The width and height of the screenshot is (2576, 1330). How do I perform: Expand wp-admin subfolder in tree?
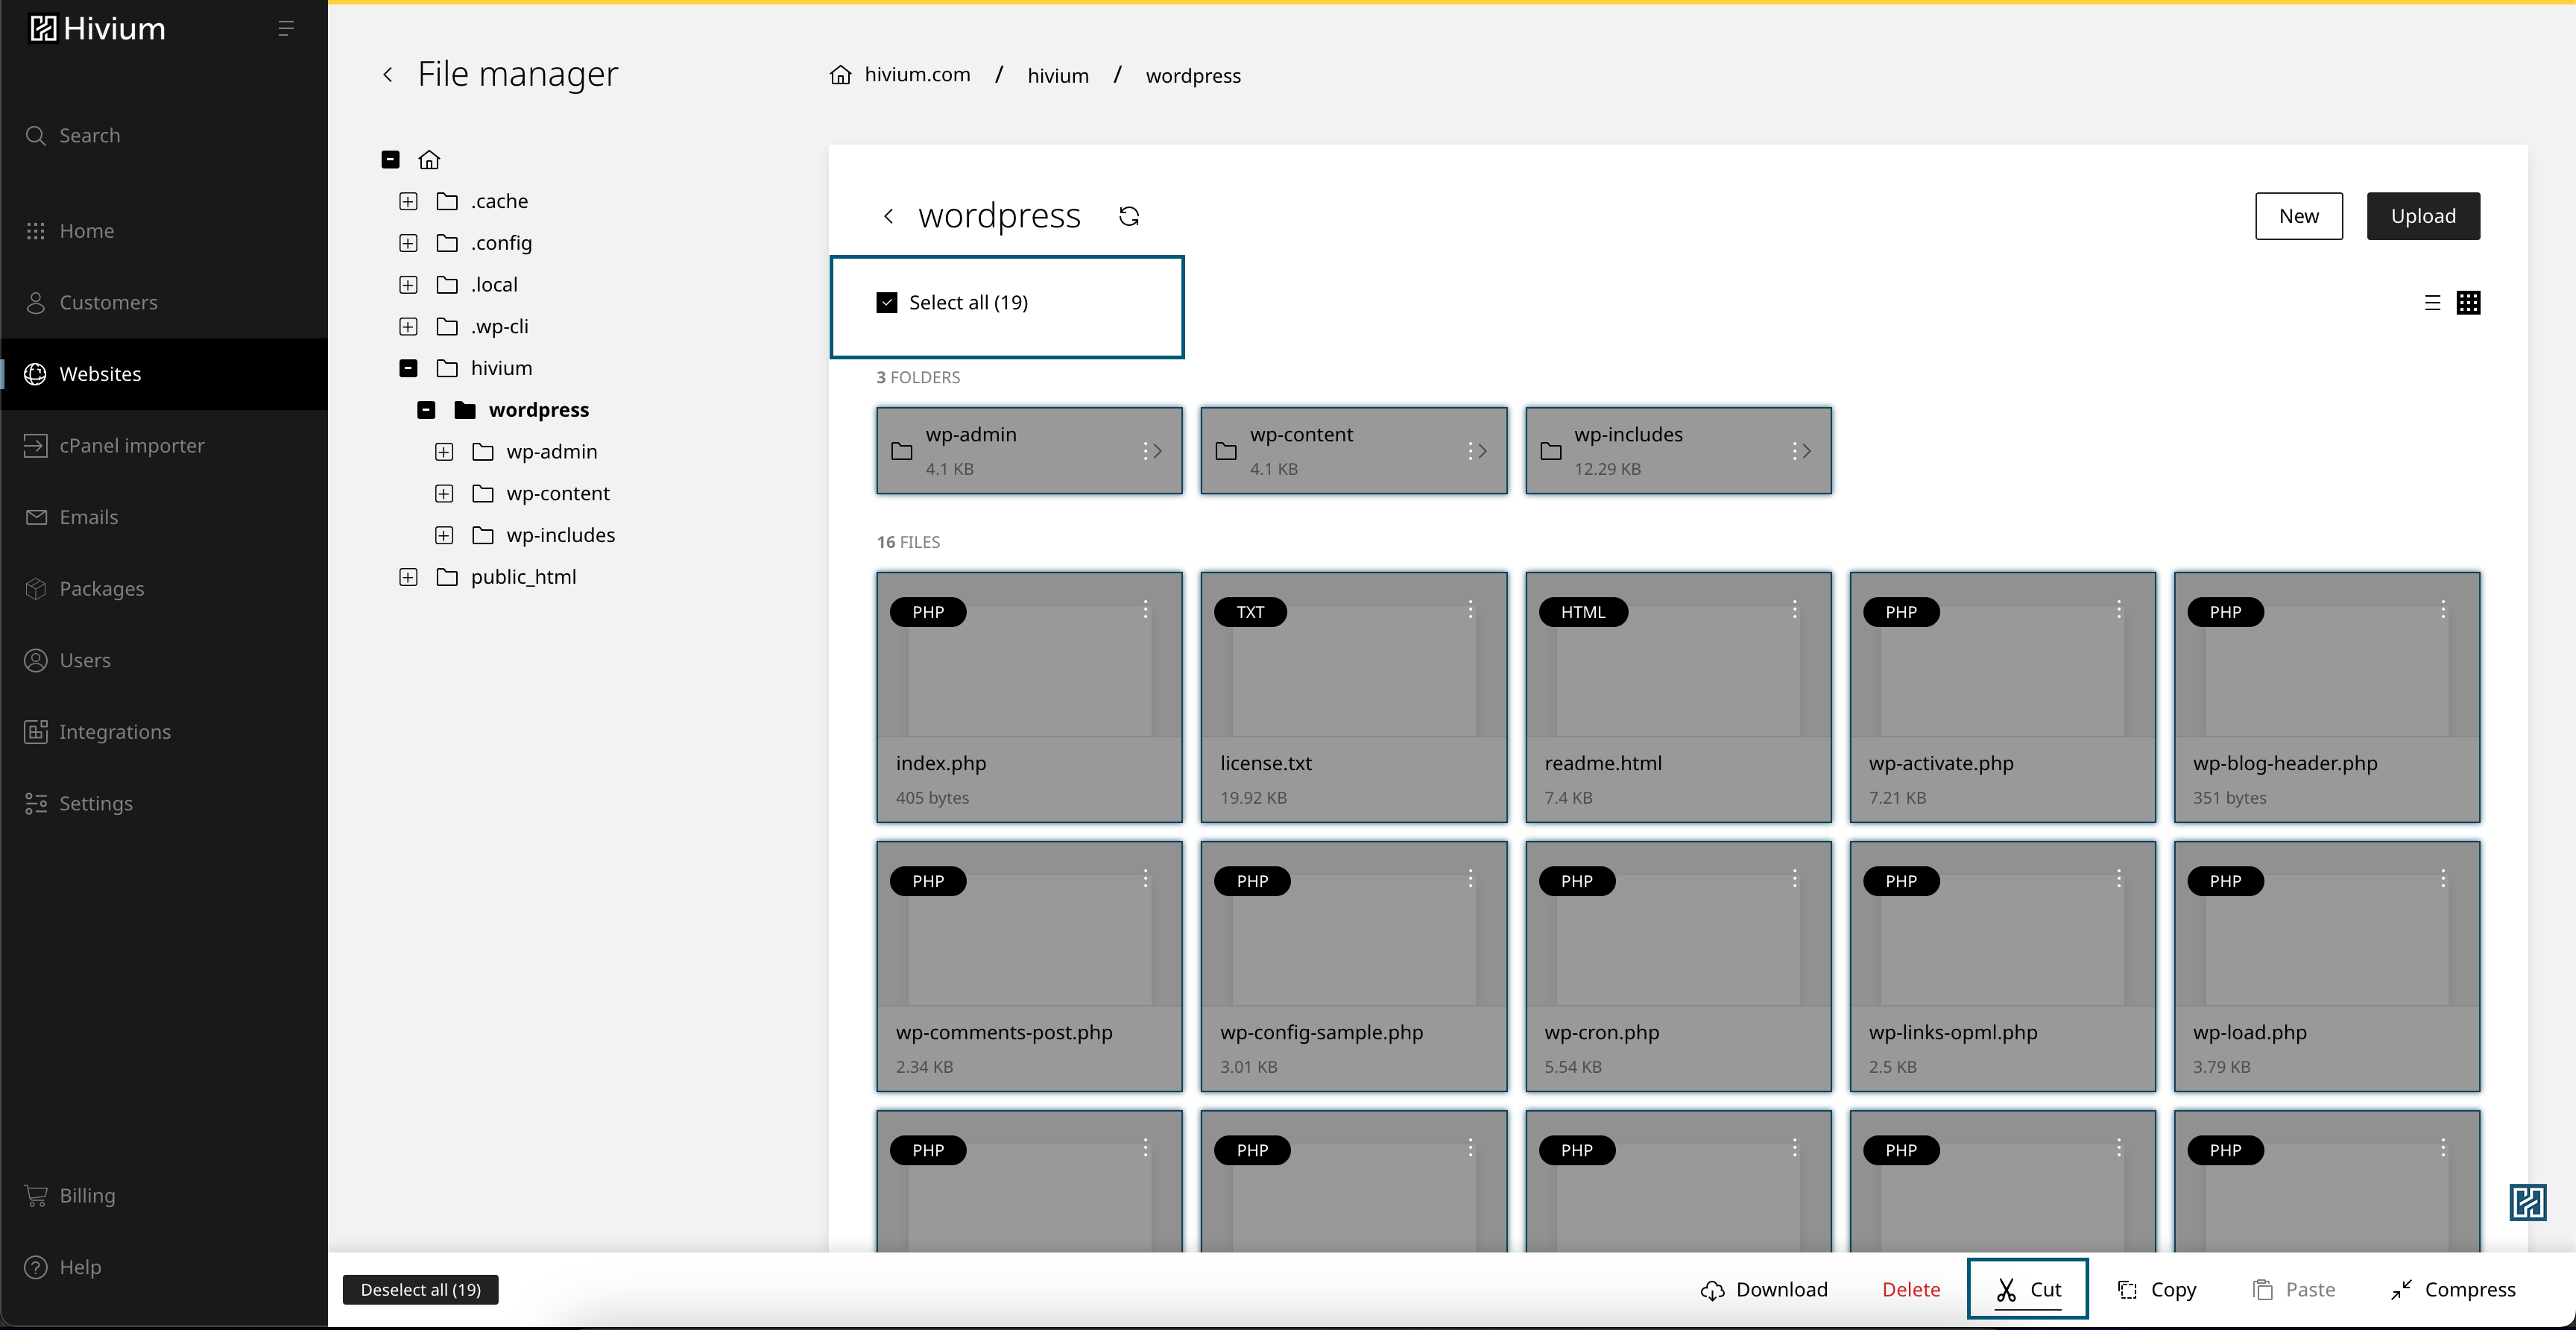(x=444, y=452)
